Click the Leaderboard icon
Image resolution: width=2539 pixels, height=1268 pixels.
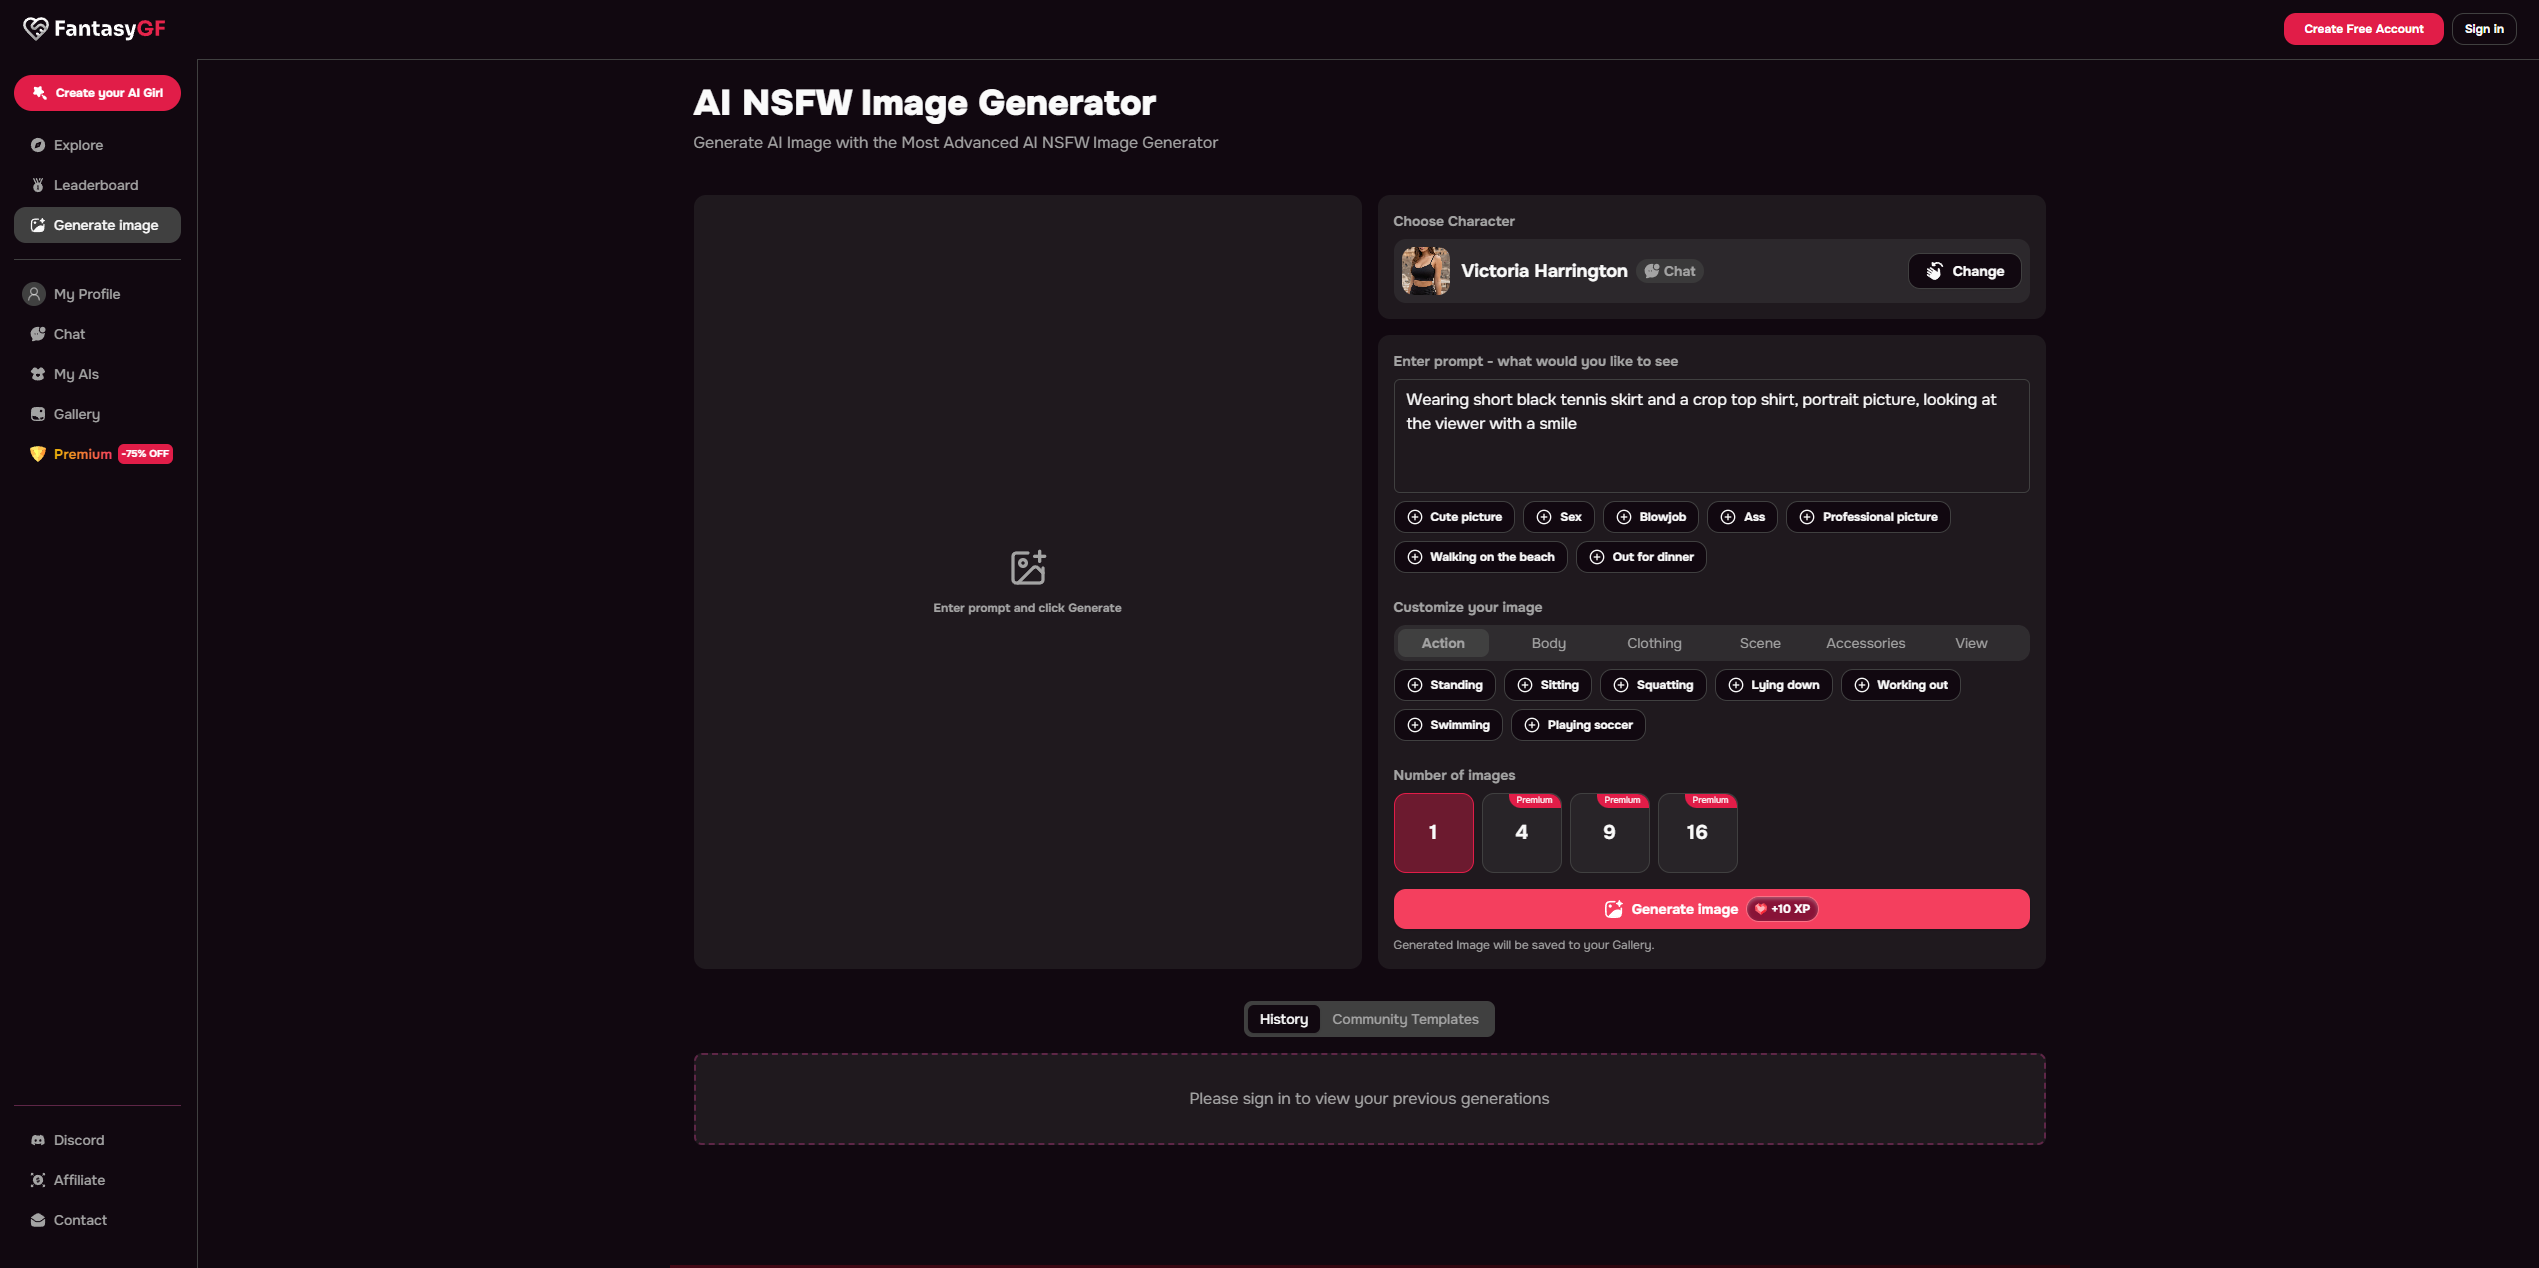39,185
